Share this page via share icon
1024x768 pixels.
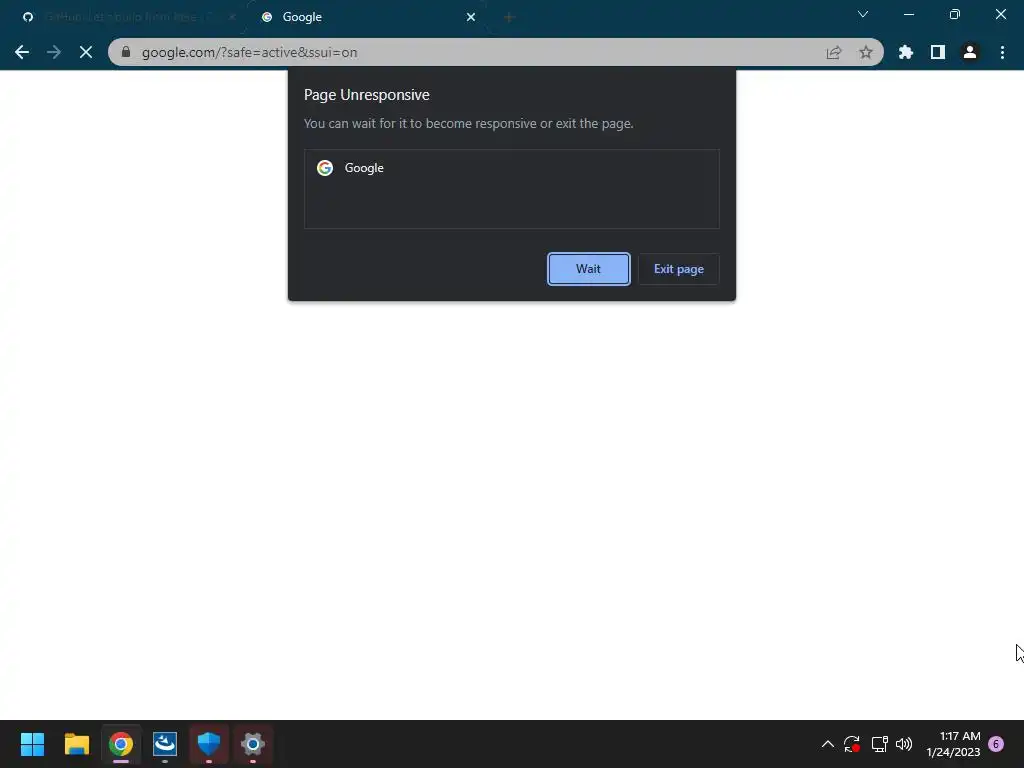(x=834, y=52)
